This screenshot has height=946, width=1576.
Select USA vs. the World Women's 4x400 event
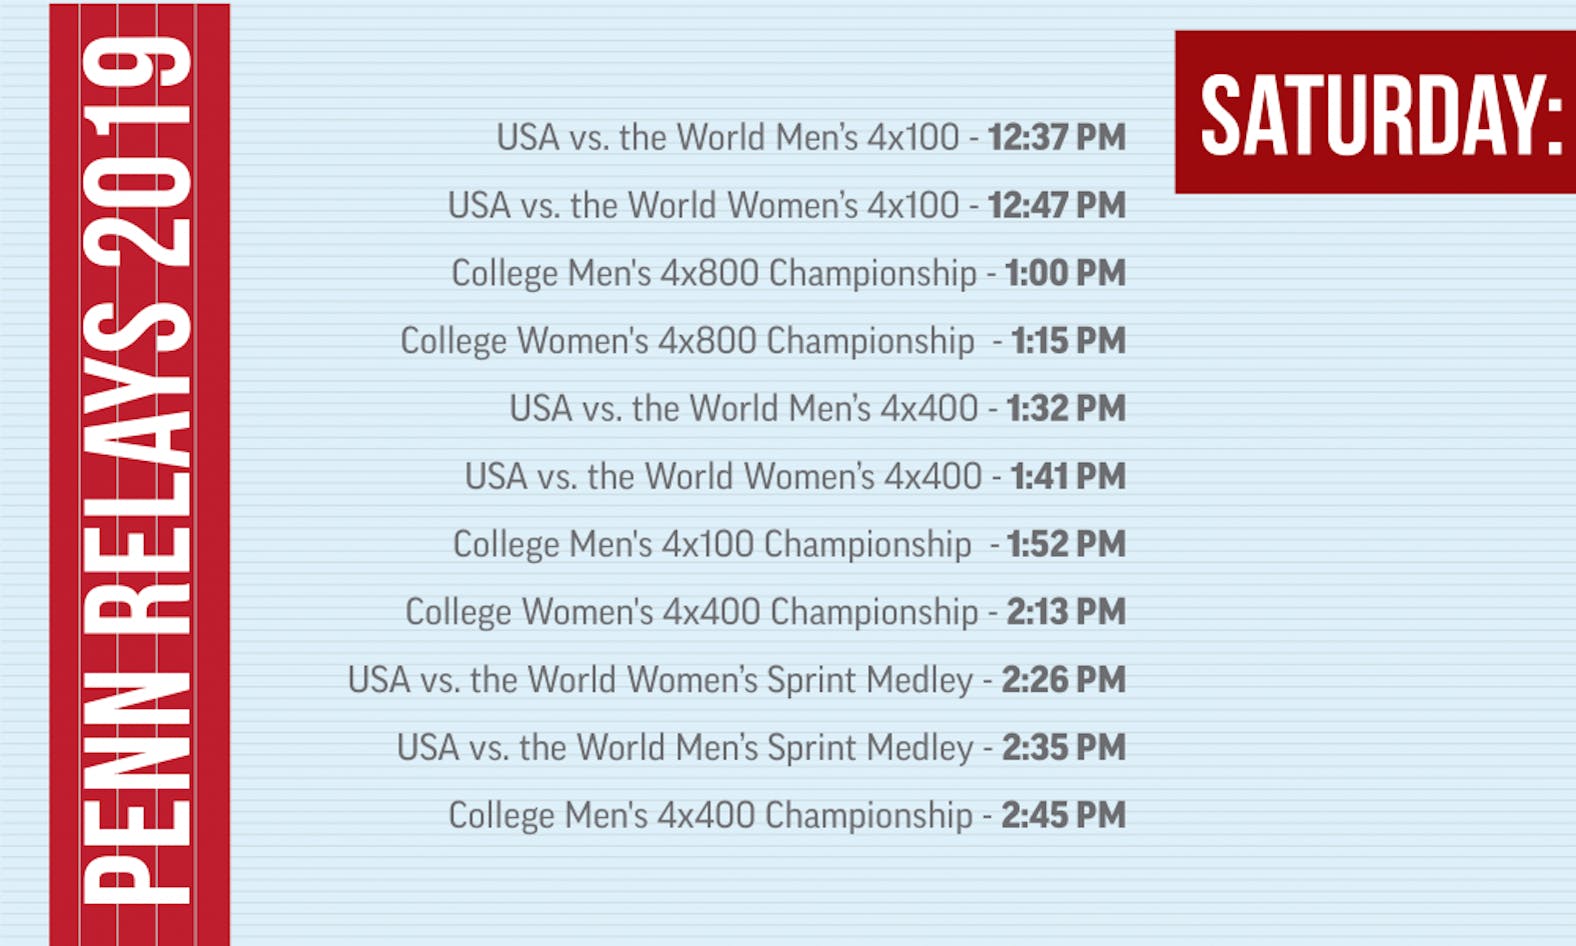point(723,476)
